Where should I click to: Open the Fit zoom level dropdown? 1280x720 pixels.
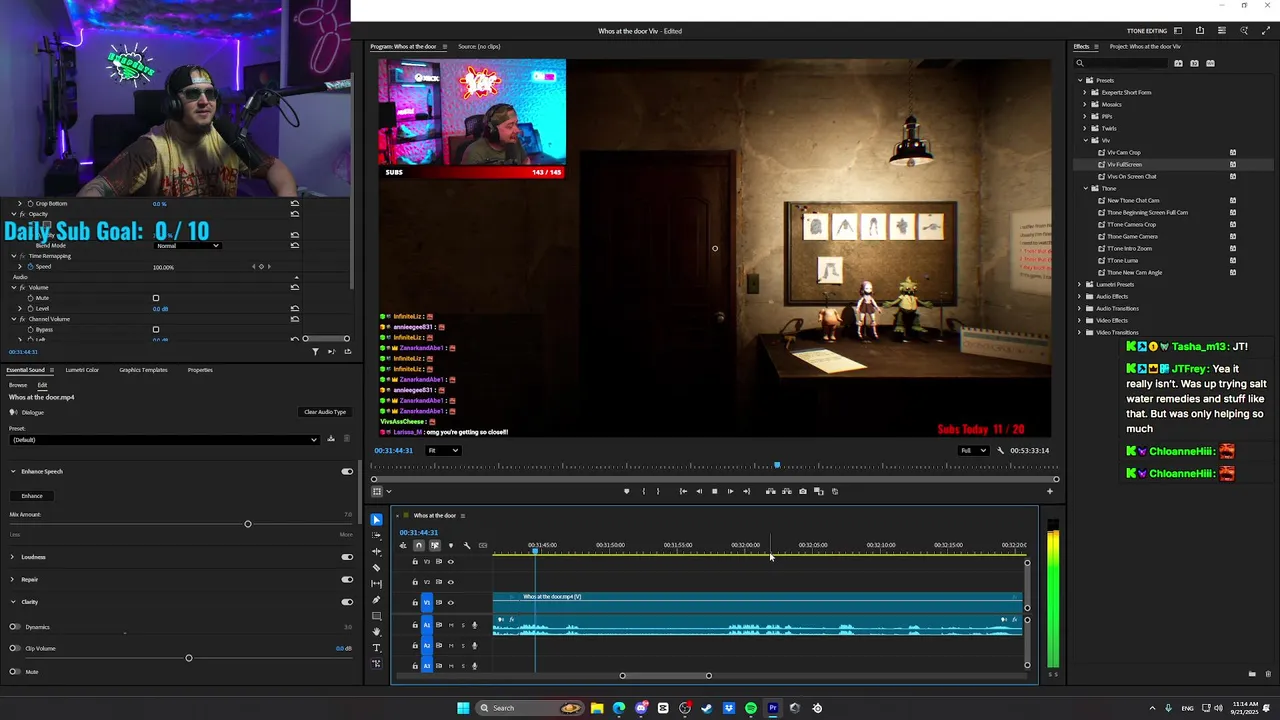(x=443, y=450)
